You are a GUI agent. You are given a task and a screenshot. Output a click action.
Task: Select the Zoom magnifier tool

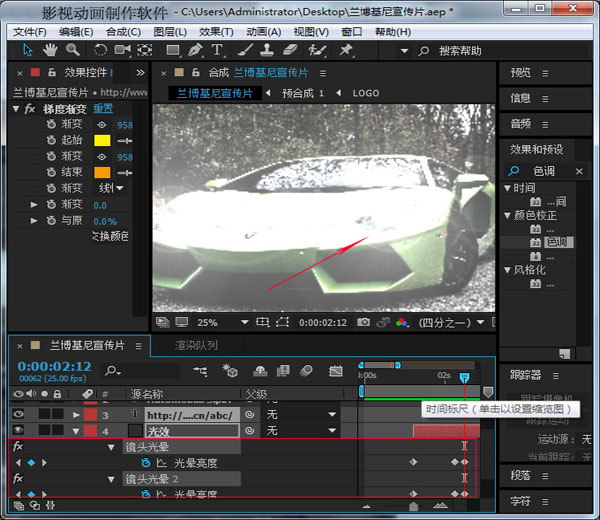click(x=73, y=50)
